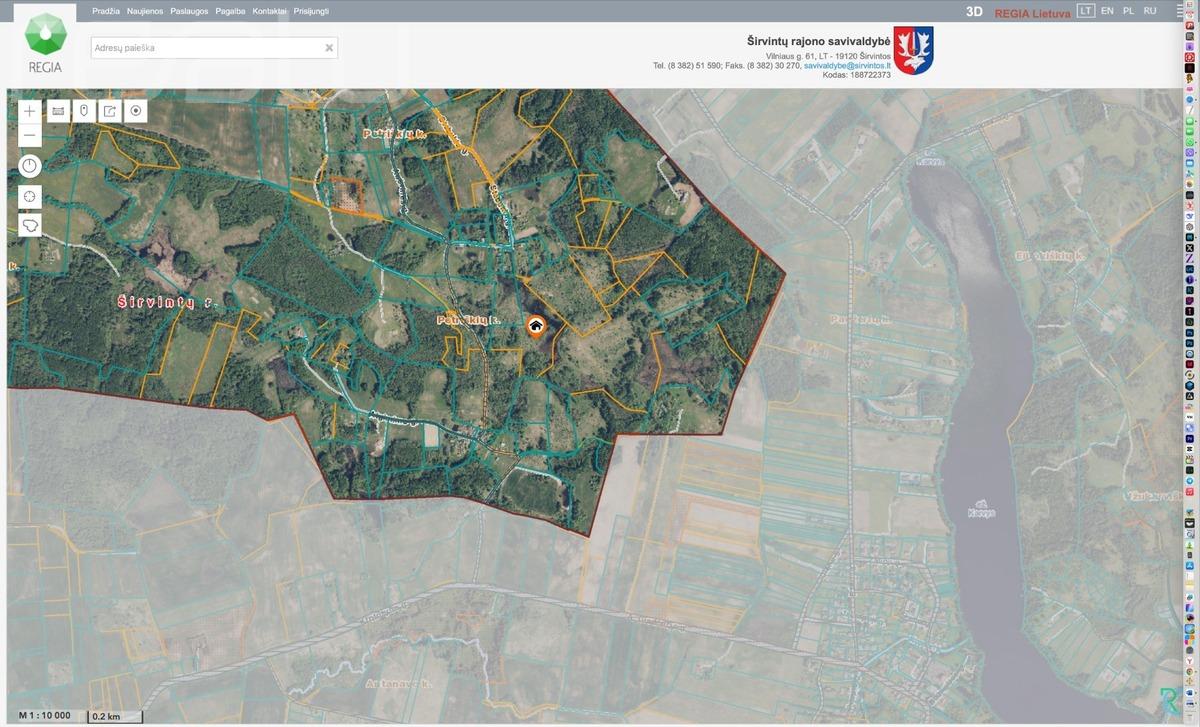Switch language to EN
1200x727 pixels.
1107,10
